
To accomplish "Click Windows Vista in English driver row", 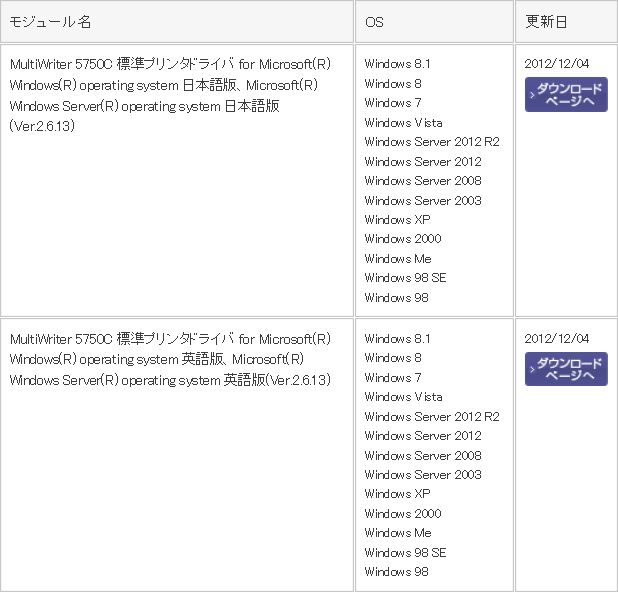I will pyautogui.click(x=403, y=397).
